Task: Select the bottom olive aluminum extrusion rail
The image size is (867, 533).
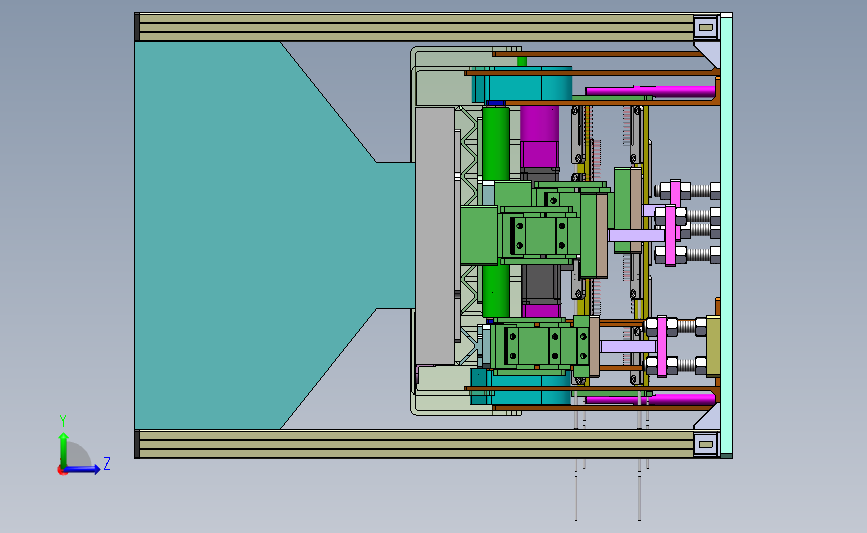Action: pyautogui.click(x=416, y=444)
